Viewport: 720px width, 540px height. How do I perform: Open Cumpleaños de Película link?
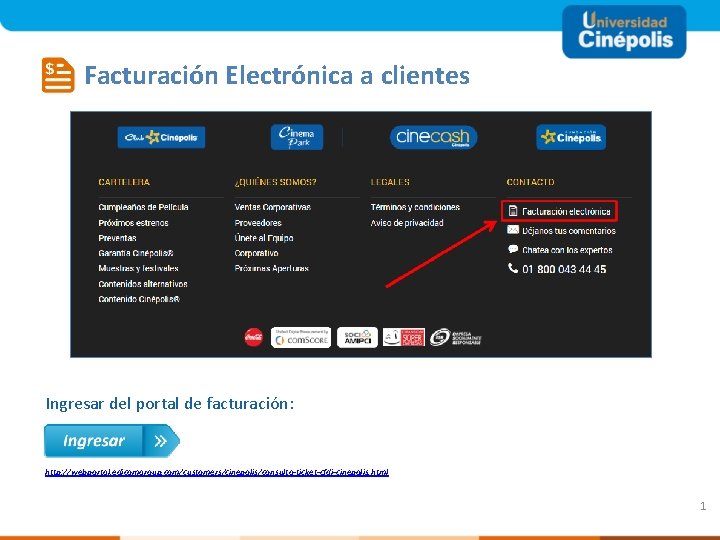tap(143, 207)
